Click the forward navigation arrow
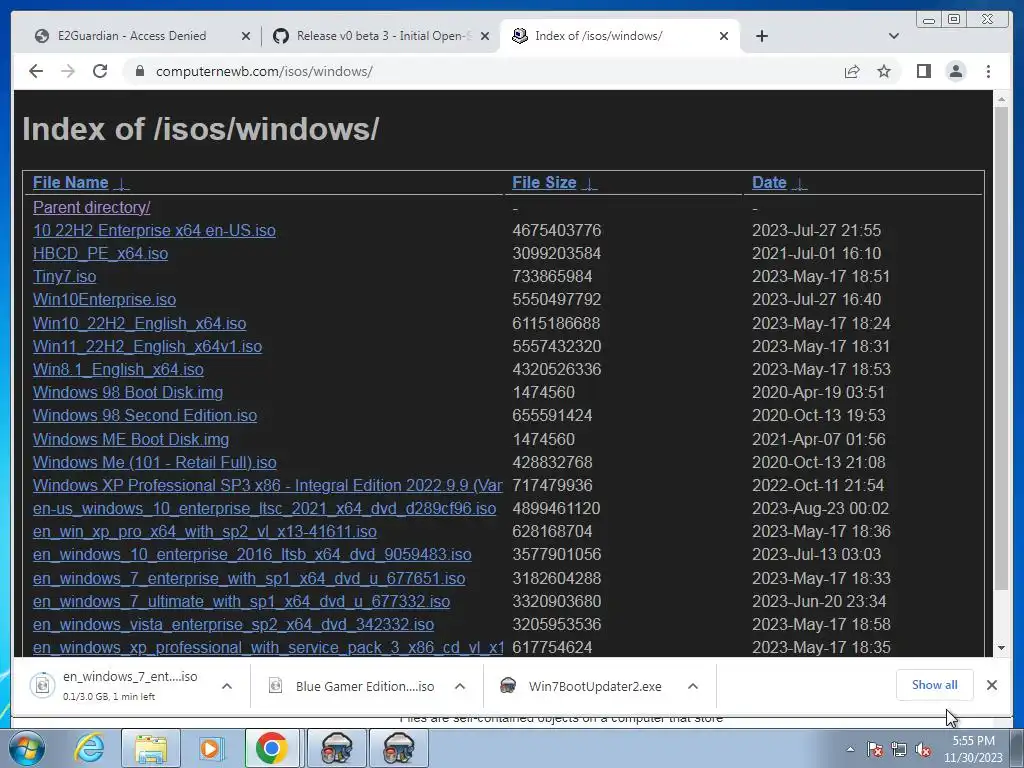1024x768 pixels. coord(68,71)
